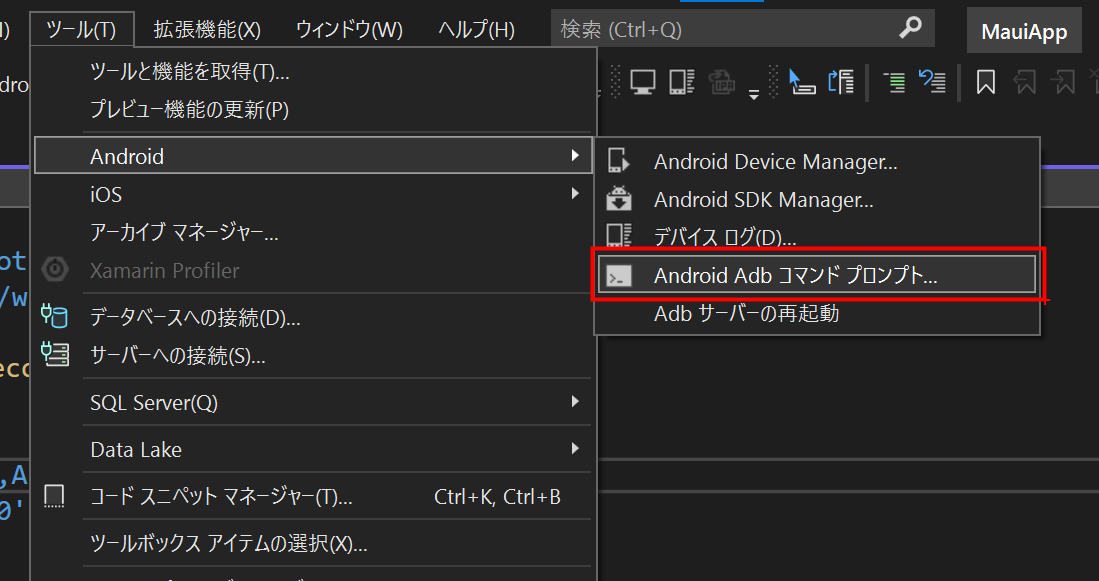Click the database connection icon
This screenshot has width=1099, height=581.
55,316
